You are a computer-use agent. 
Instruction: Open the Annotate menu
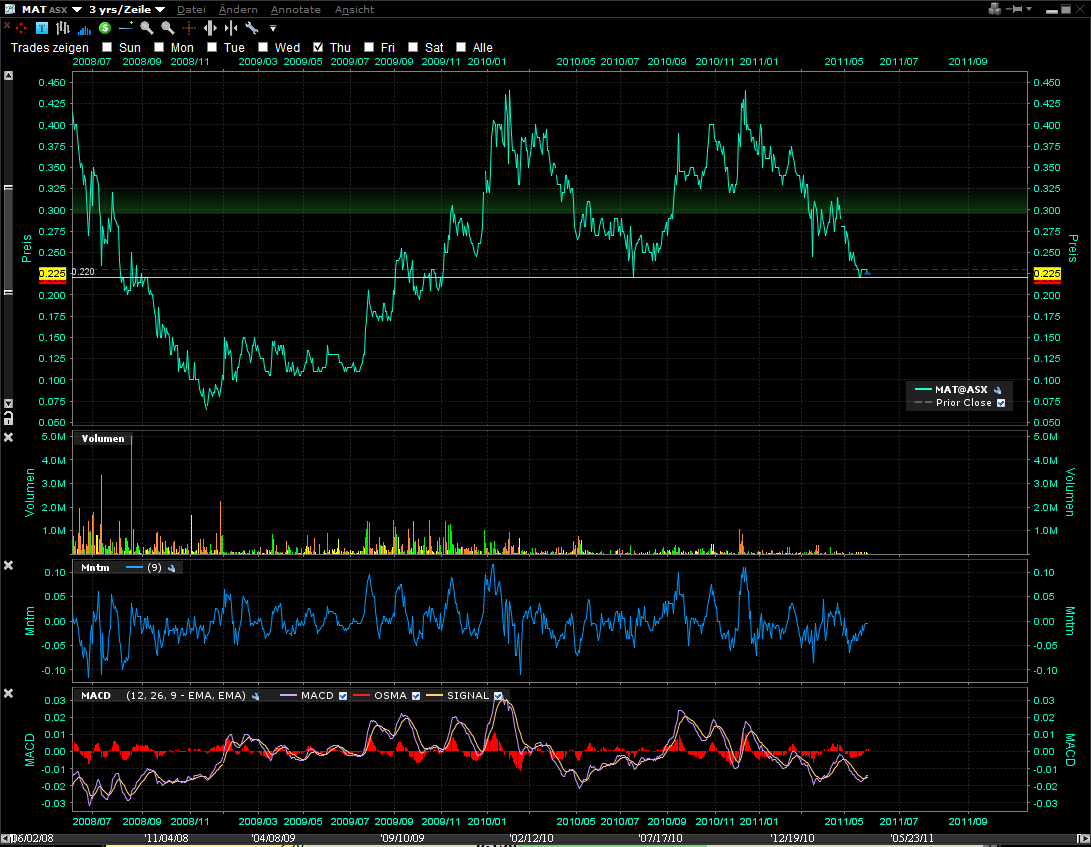point(296,9)
